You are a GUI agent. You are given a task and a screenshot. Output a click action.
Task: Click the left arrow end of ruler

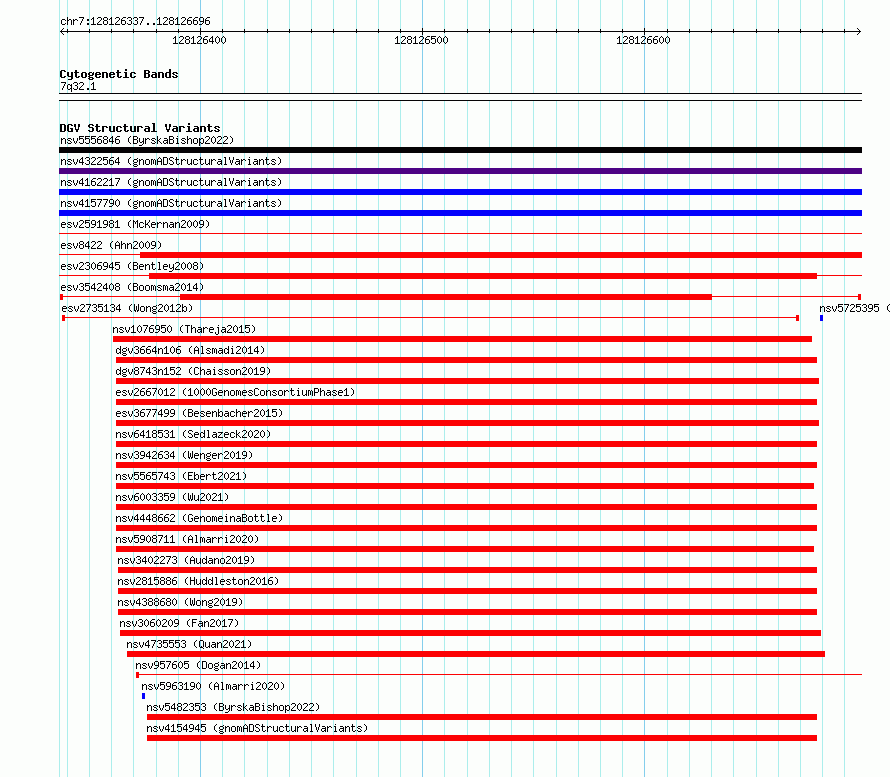(x=63, y=32)
